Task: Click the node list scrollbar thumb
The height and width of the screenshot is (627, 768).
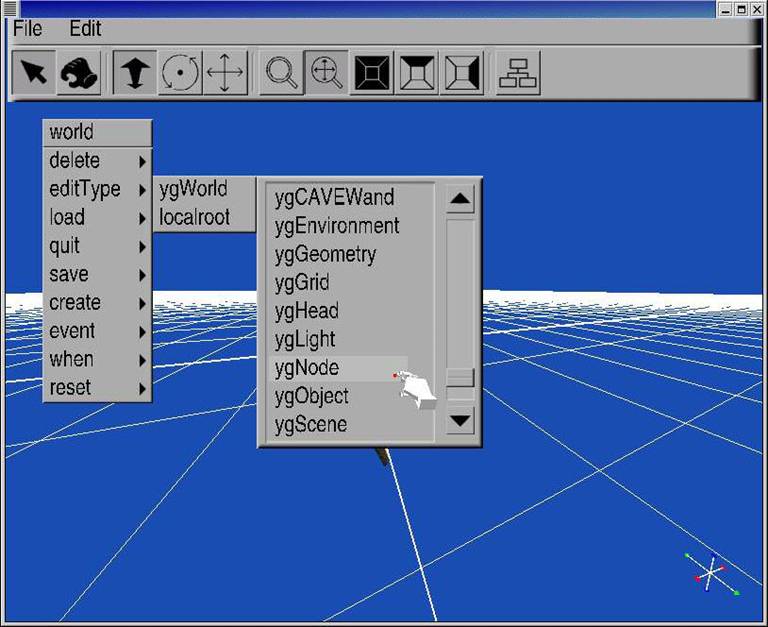Action: 460,378
